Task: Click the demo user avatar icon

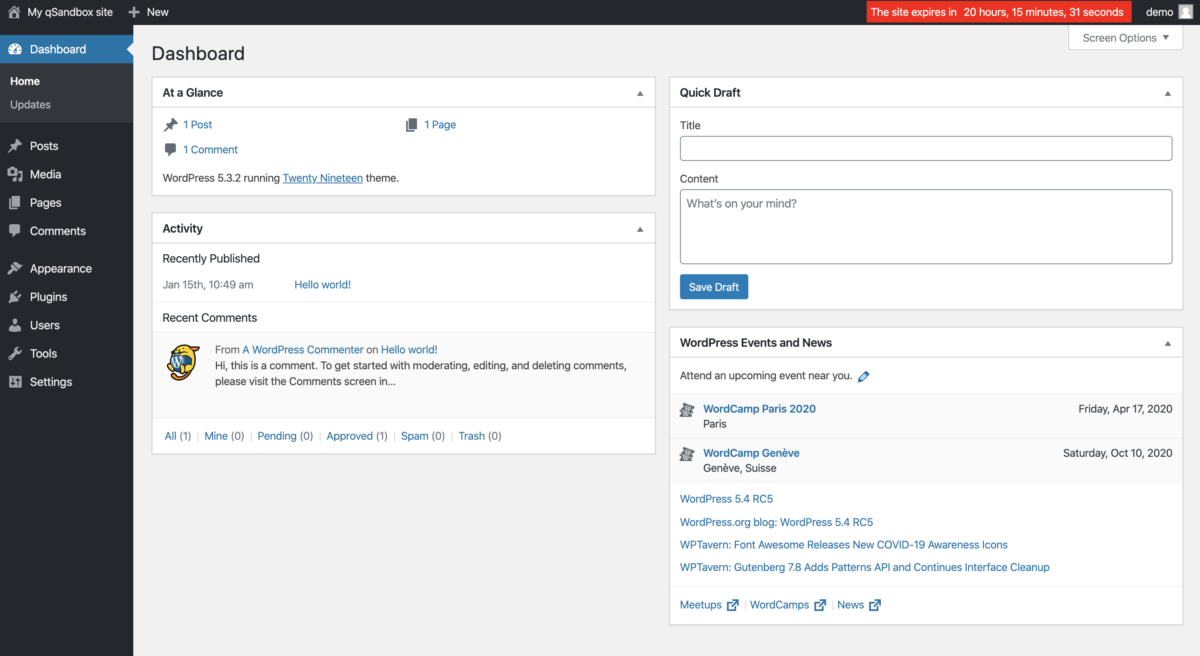Action: (x=1185, y=12)
